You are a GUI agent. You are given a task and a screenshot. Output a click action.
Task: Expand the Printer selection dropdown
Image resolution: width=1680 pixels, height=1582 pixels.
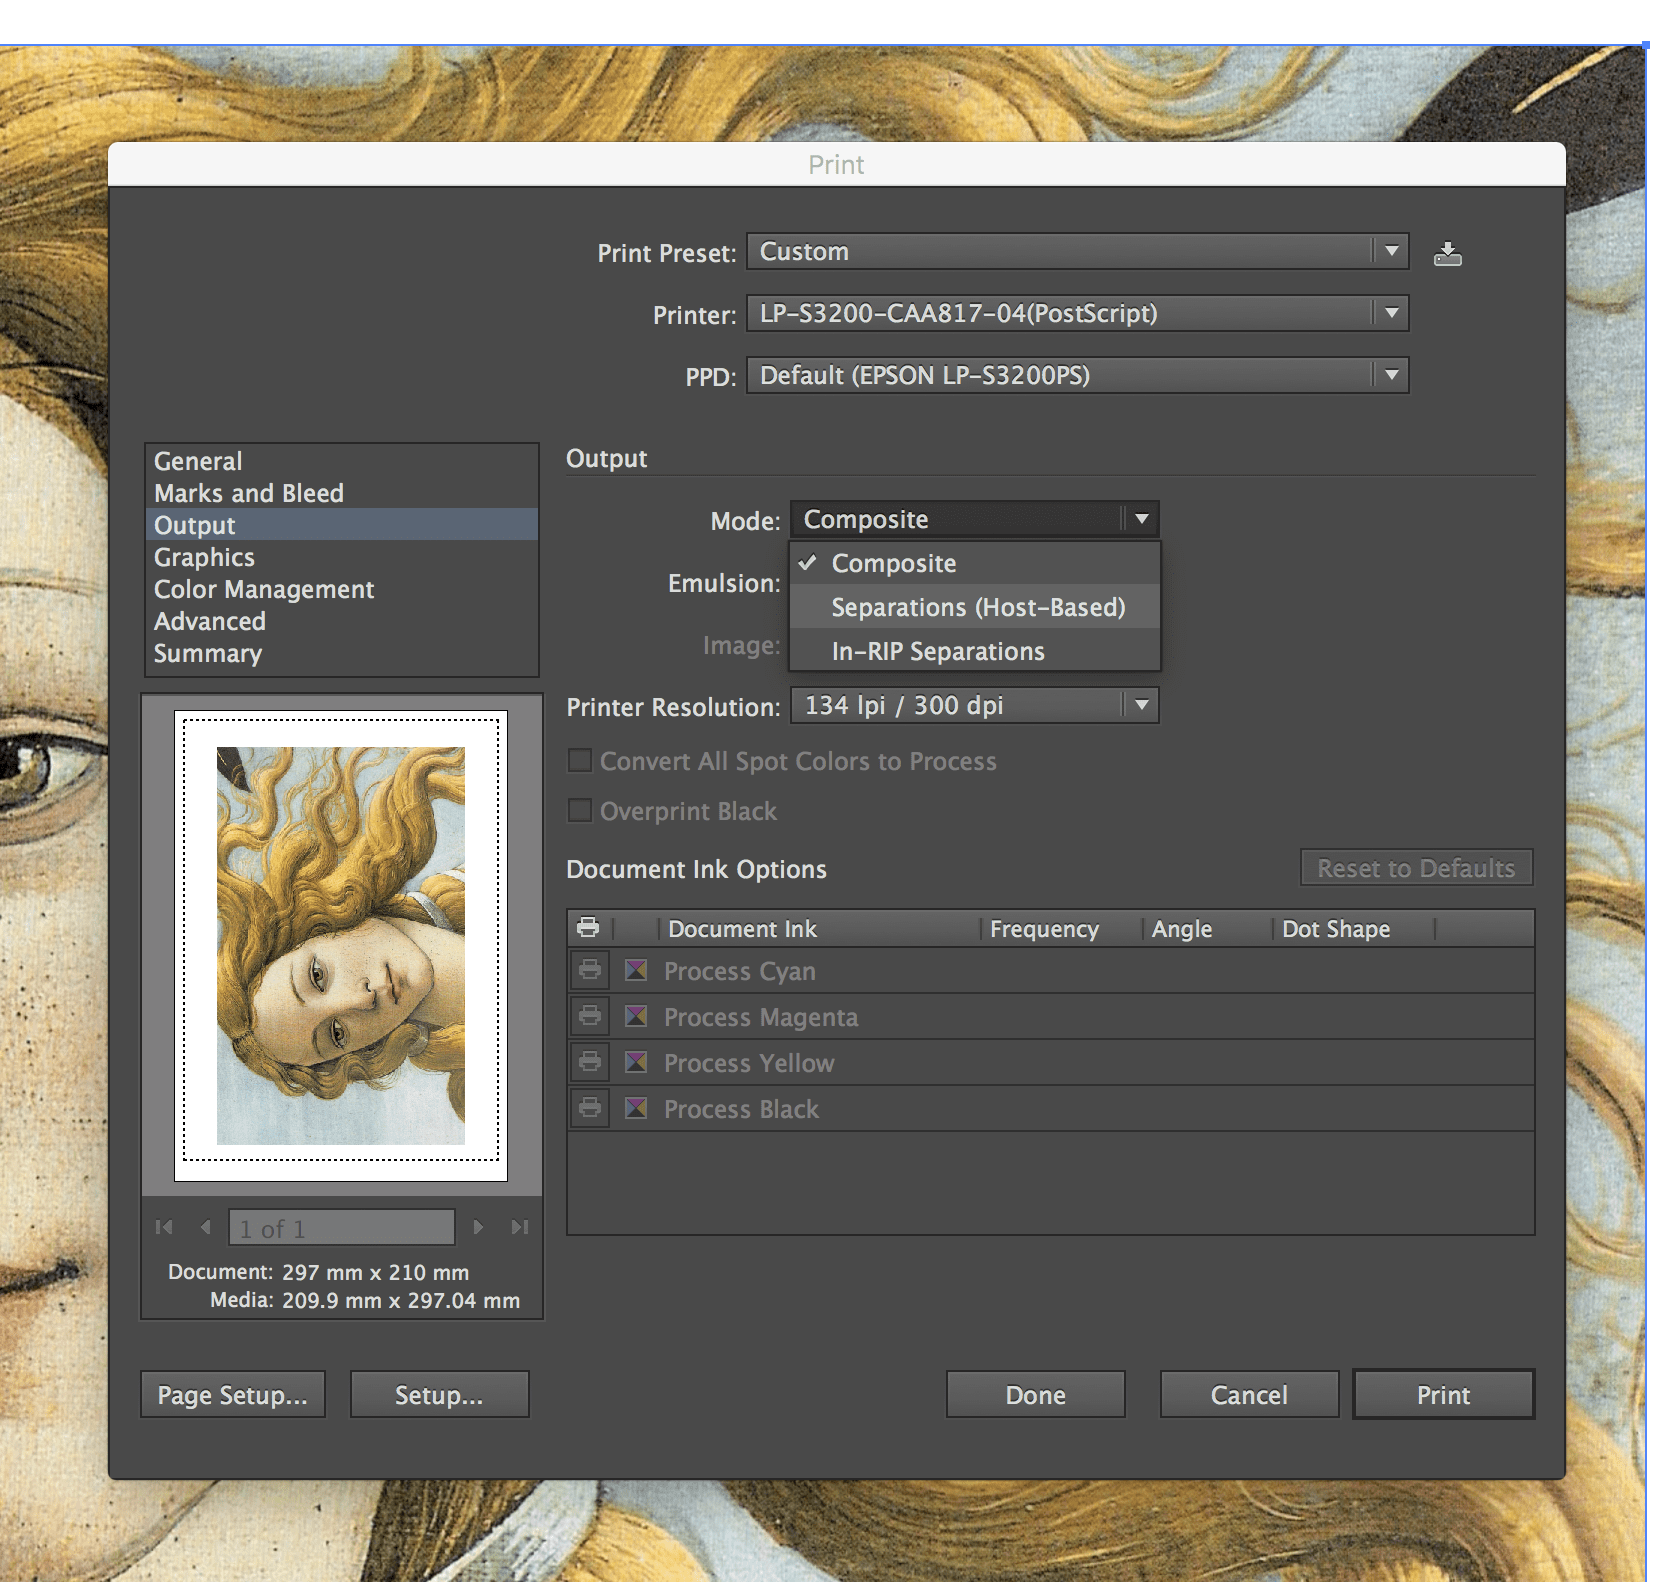click(1077, 314)
